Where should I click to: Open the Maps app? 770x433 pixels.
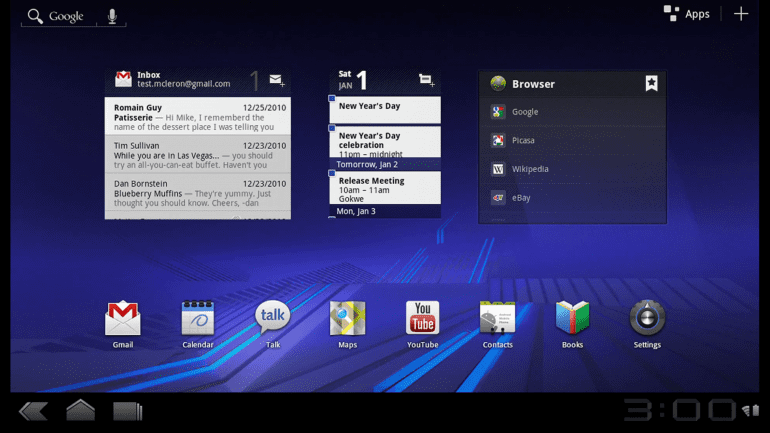(x=348, y=319)
